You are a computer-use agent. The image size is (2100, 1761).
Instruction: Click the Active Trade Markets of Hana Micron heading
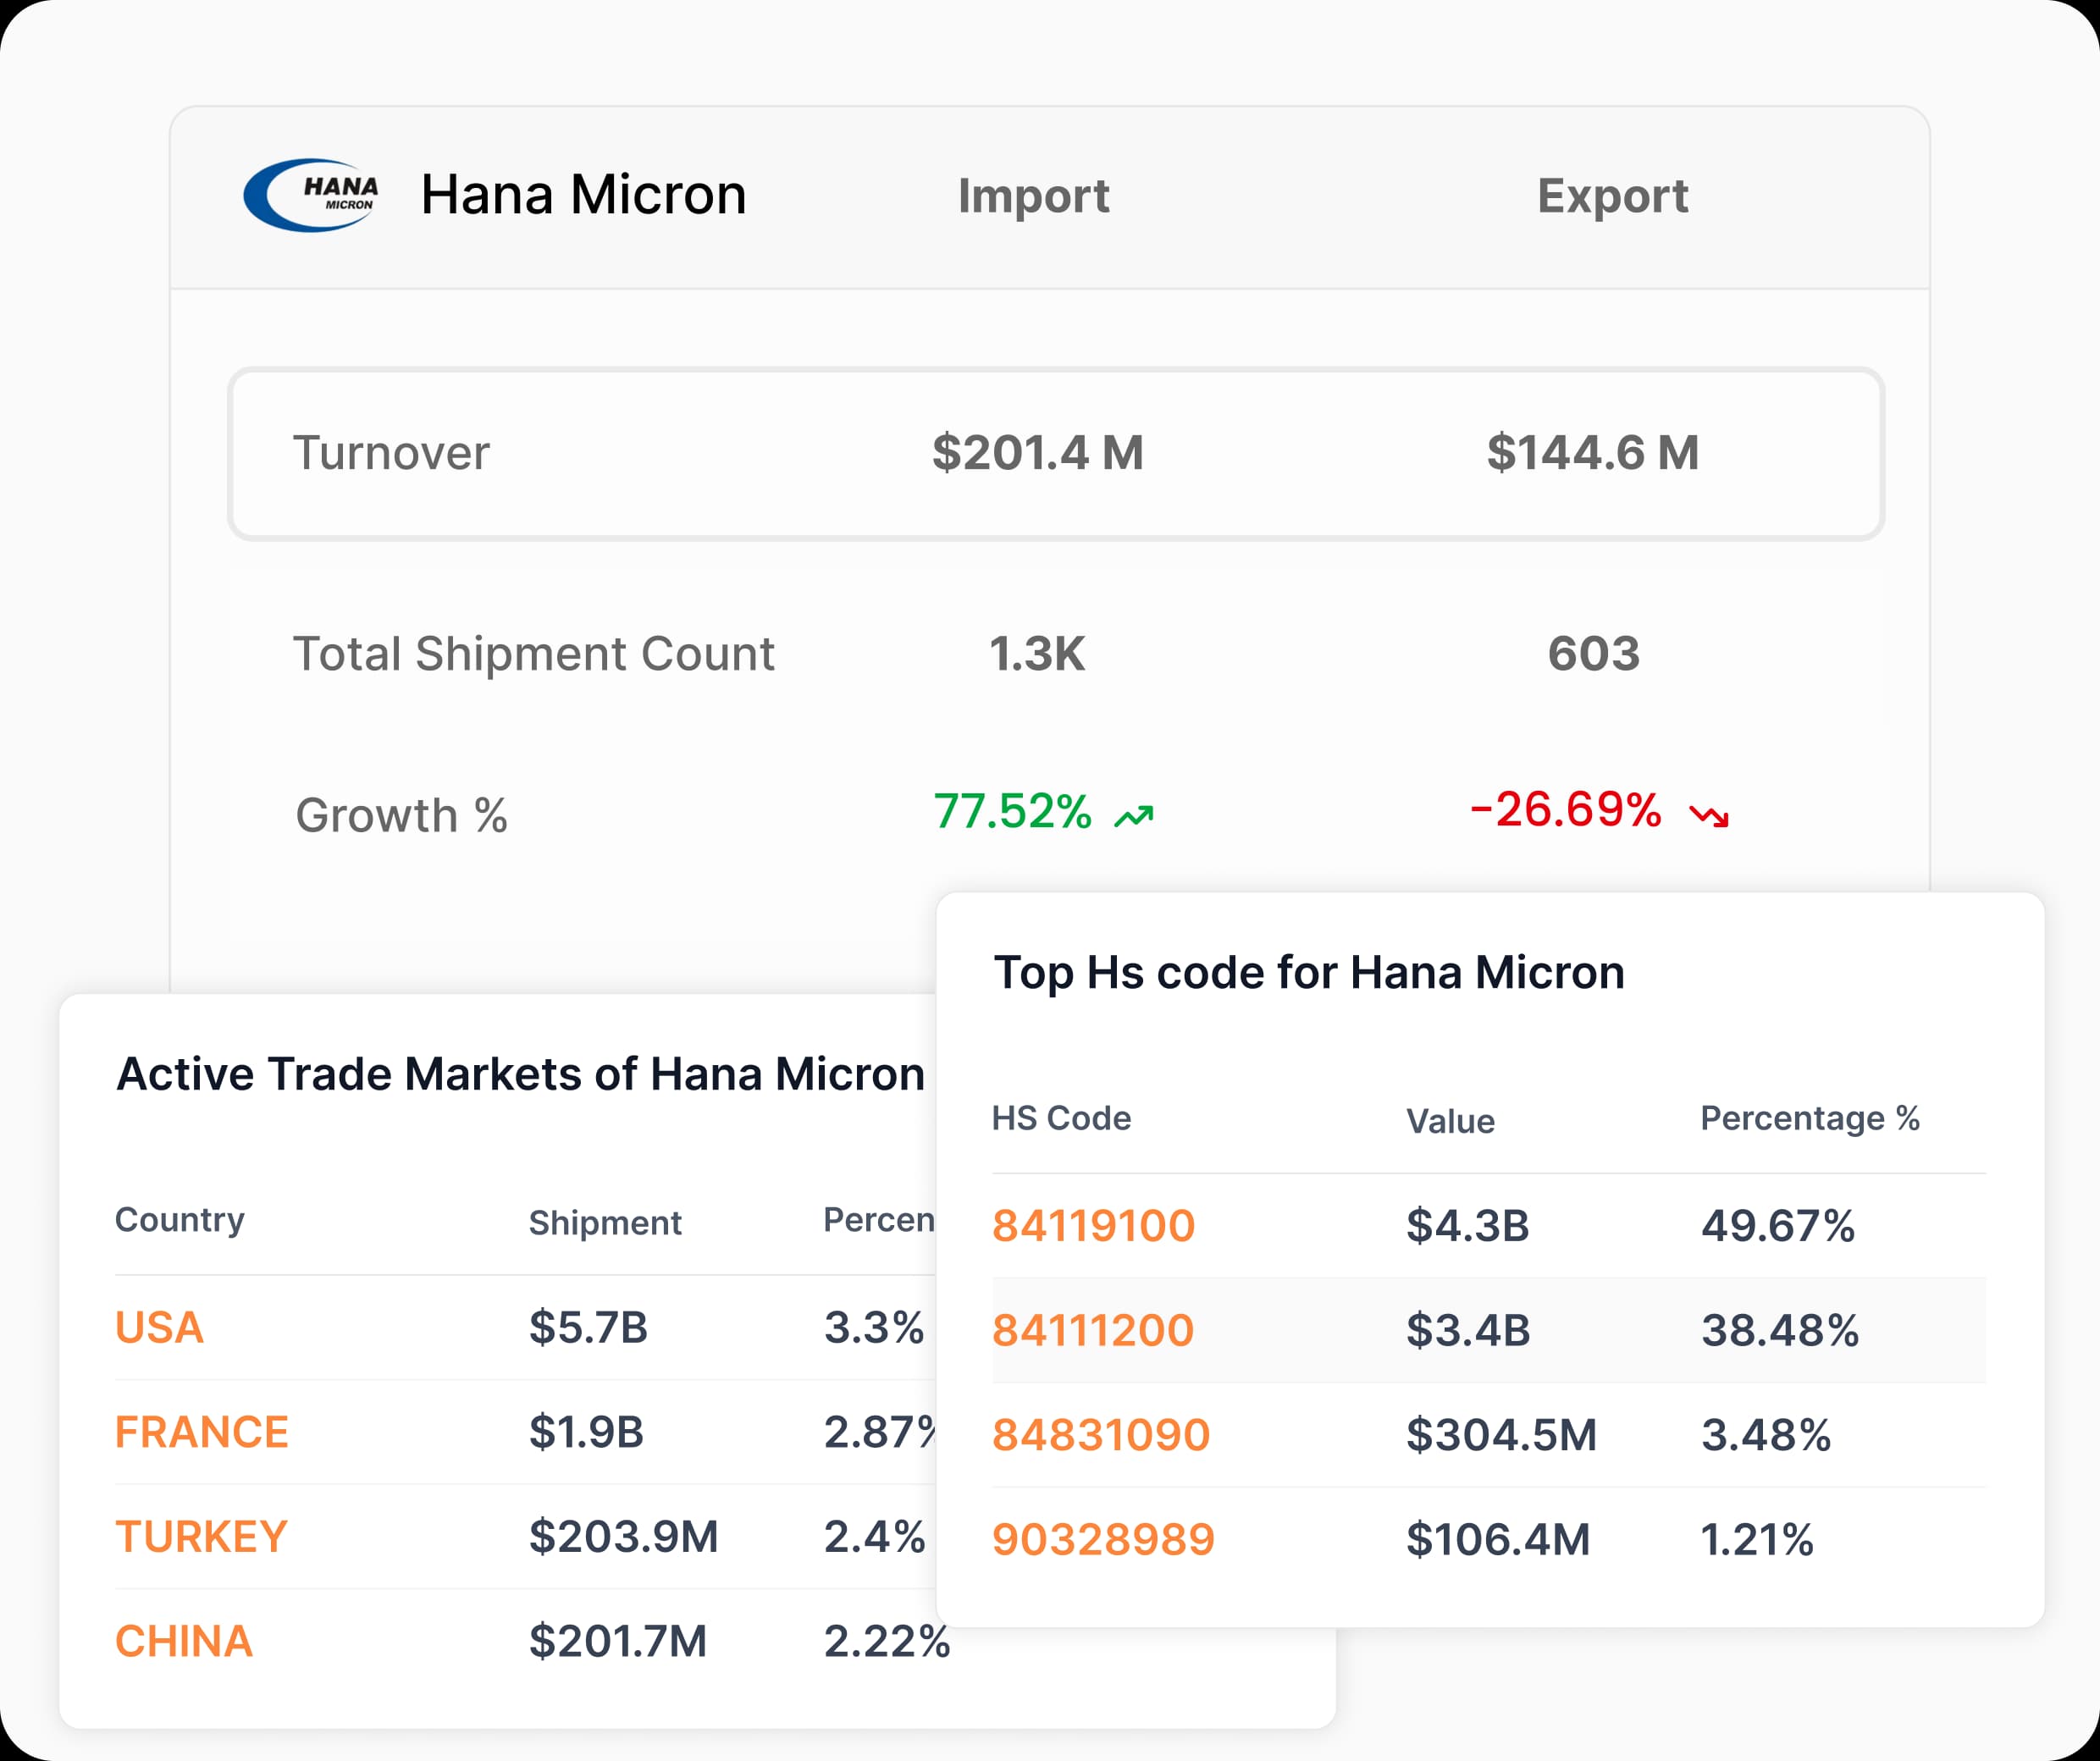pos(520,1074)
